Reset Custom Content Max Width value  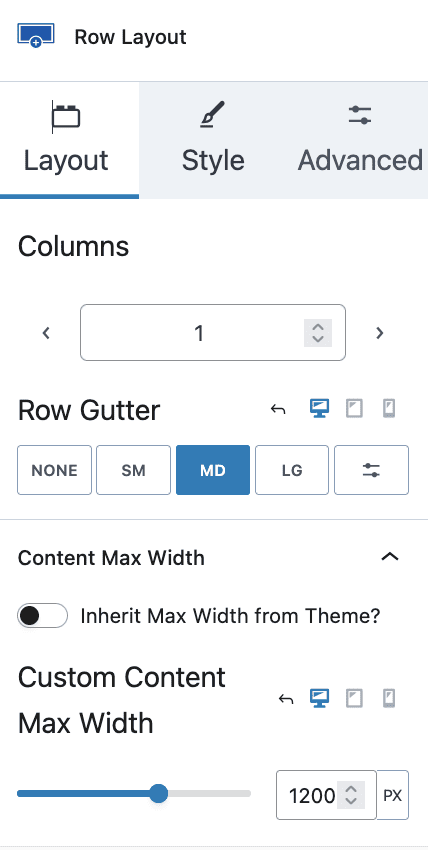click(286, 699)
